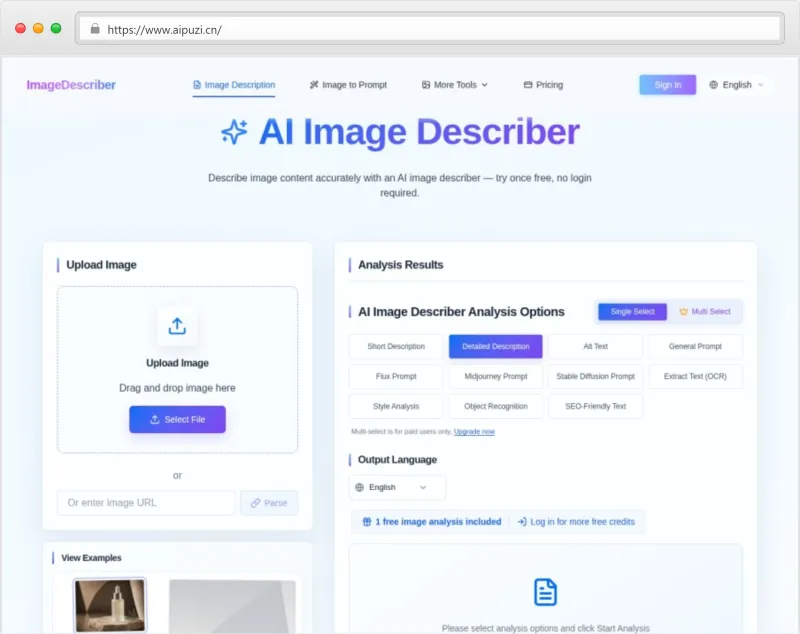Select the perfume bottle example thumbnail

point(110,606)
